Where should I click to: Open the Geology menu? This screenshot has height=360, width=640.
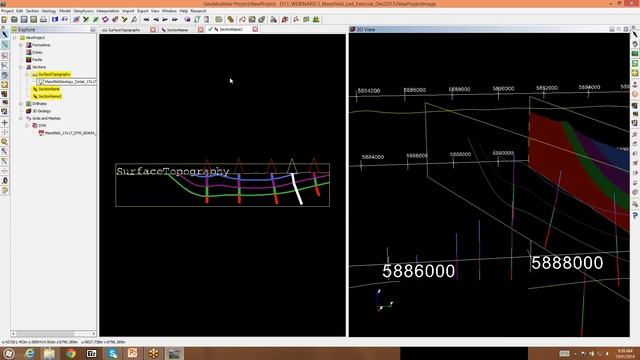tap(49, 11)
